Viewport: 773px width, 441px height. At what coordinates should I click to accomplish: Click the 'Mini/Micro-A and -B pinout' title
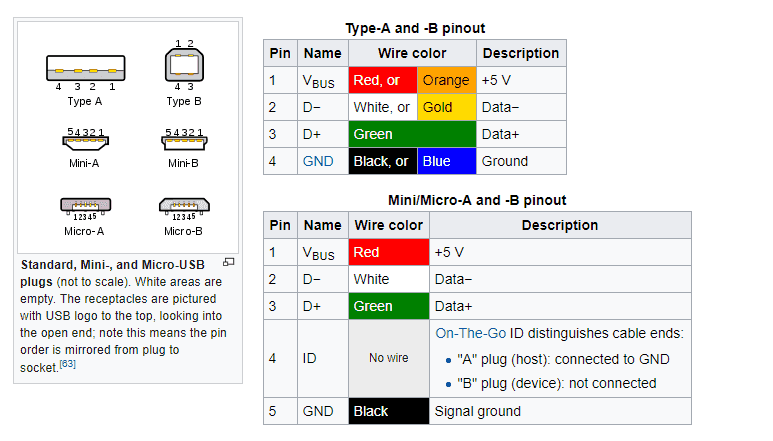tap(477, 200)
